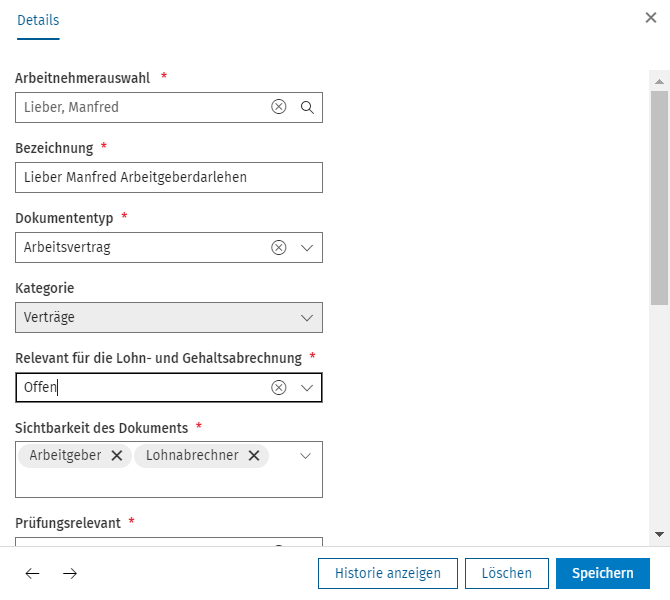Clear the Arbeitnehmerauswahl field value
Viewport: 670px width, 600px height.
point(279,107)
